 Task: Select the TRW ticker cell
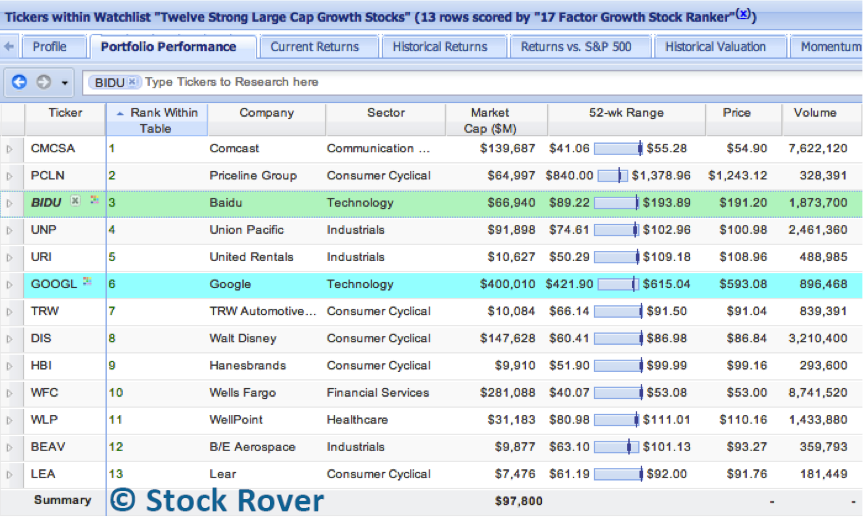pos(65,311)
